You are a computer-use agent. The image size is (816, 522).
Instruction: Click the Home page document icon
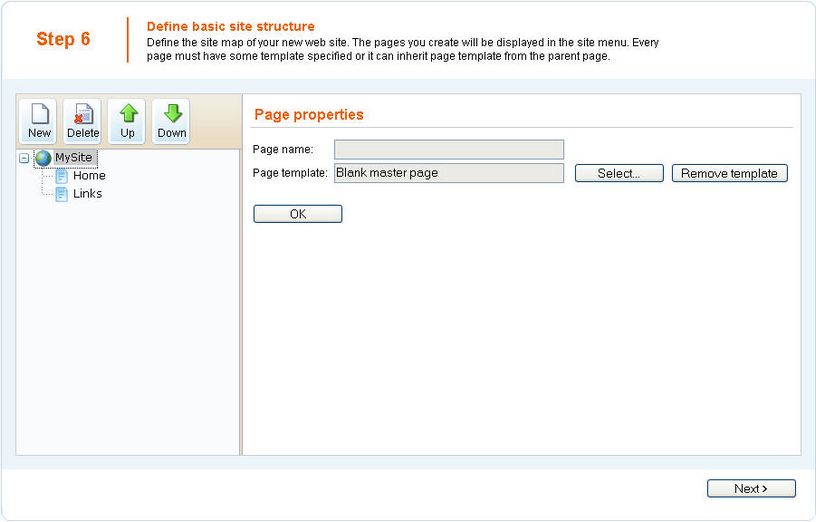(61, 176)
